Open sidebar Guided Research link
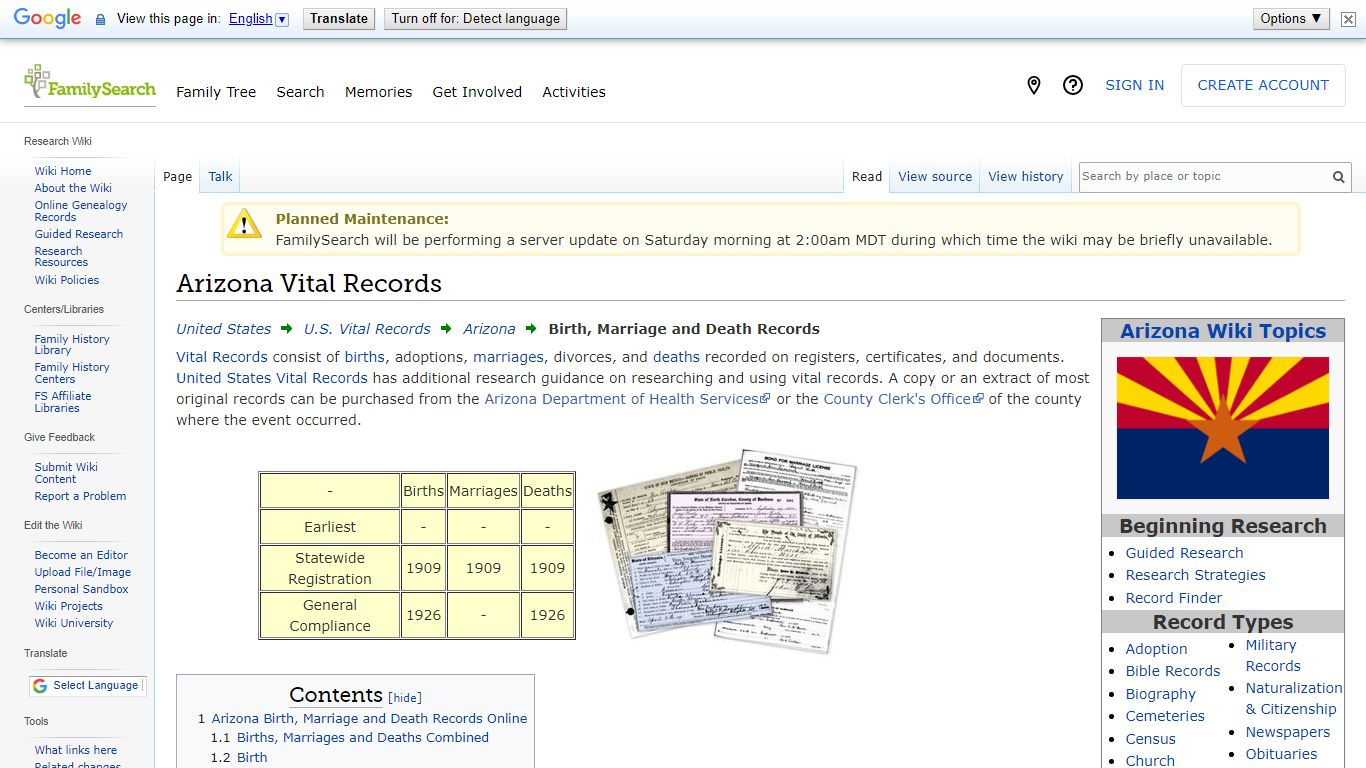 [x=79, y=234]
